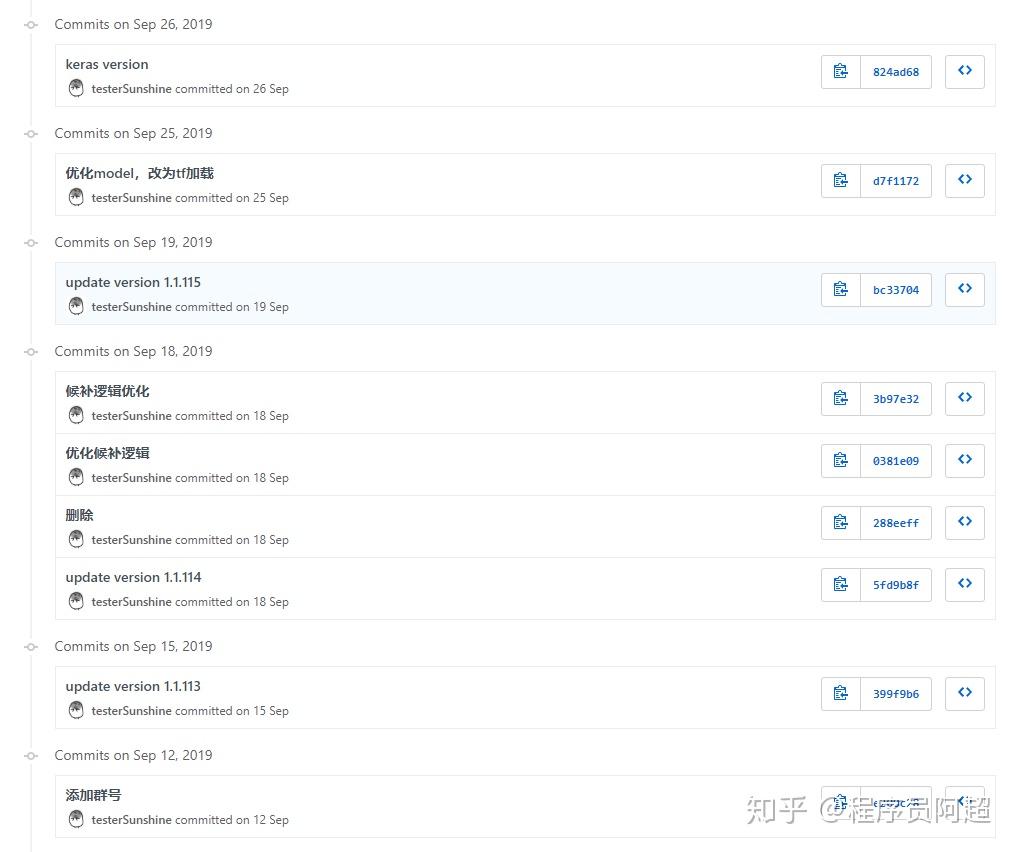Screen dimensions: 1017x852
Task: Copy full SHA for commit 288eeff
Action: pyautogui.click(x=841, y=523)
